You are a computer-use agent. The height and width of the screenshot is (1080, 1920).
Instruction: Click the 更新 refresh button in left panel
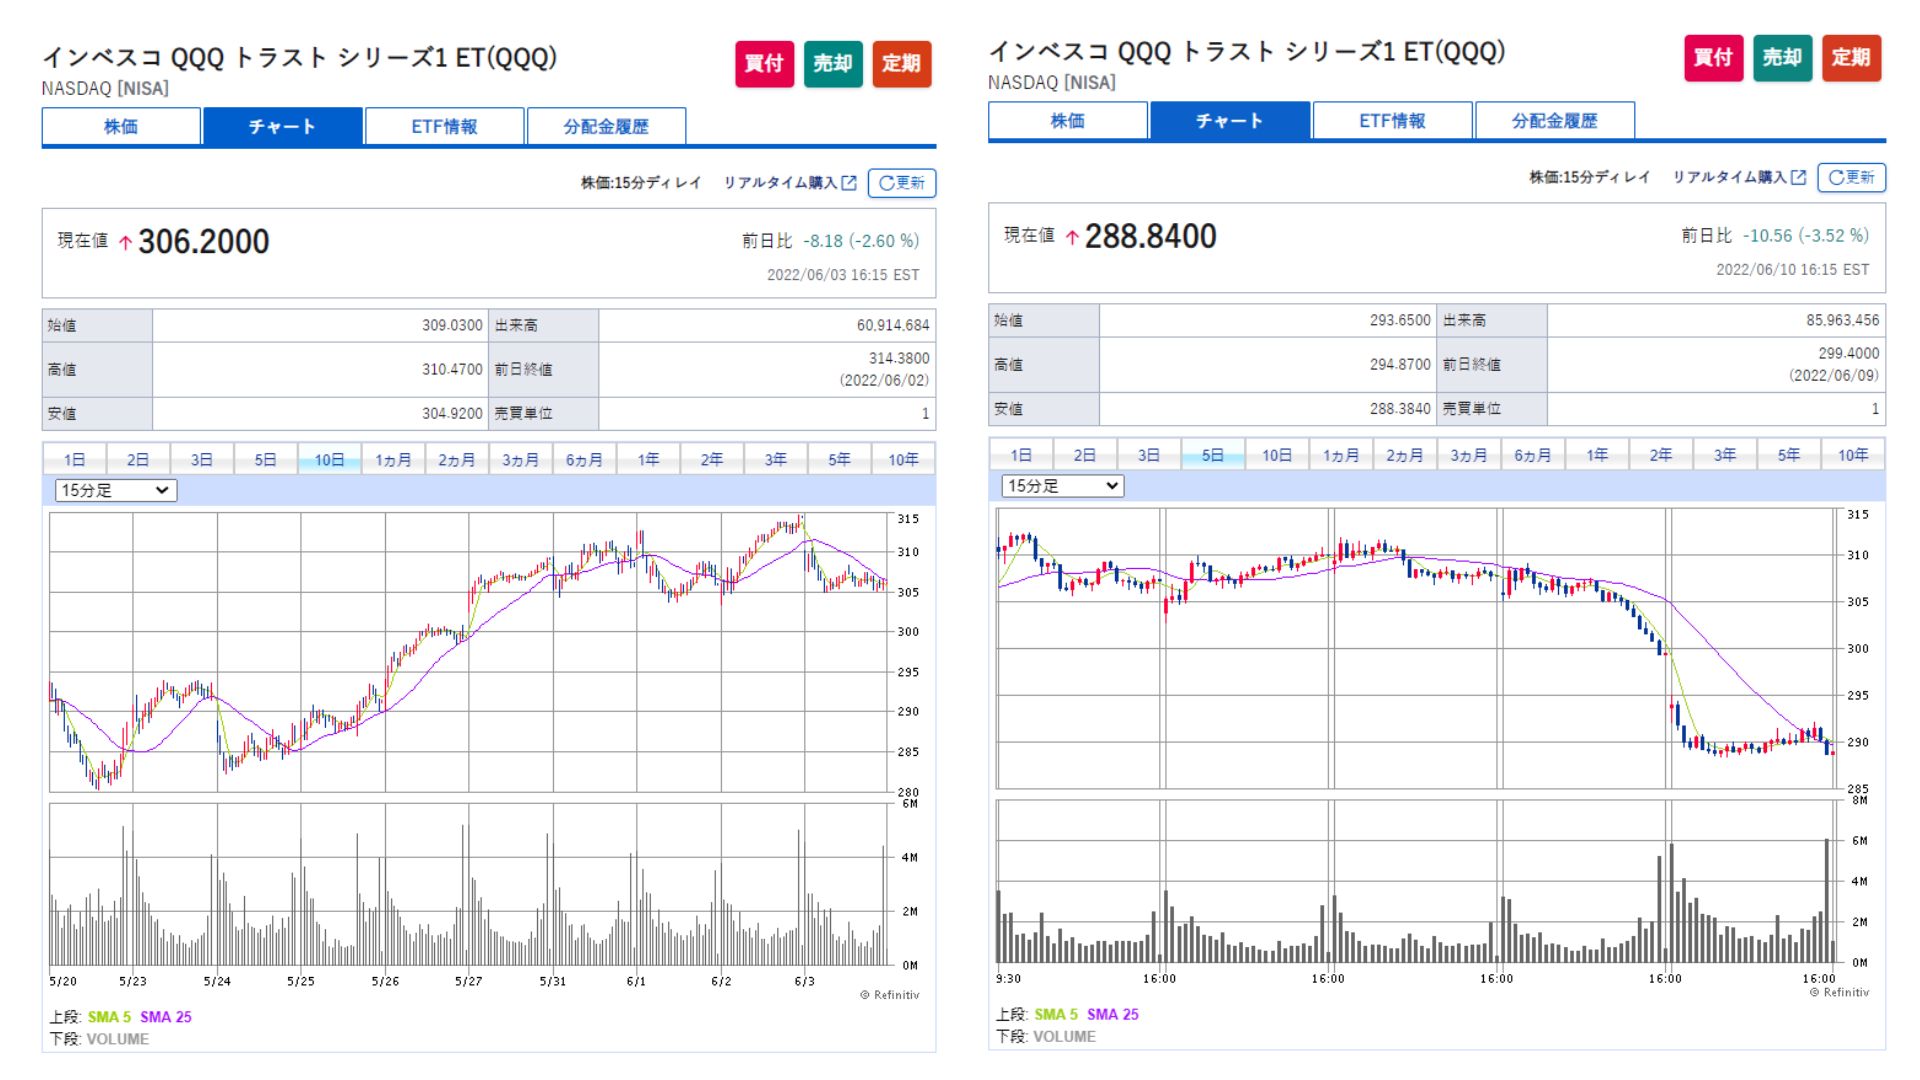[902, 183]
